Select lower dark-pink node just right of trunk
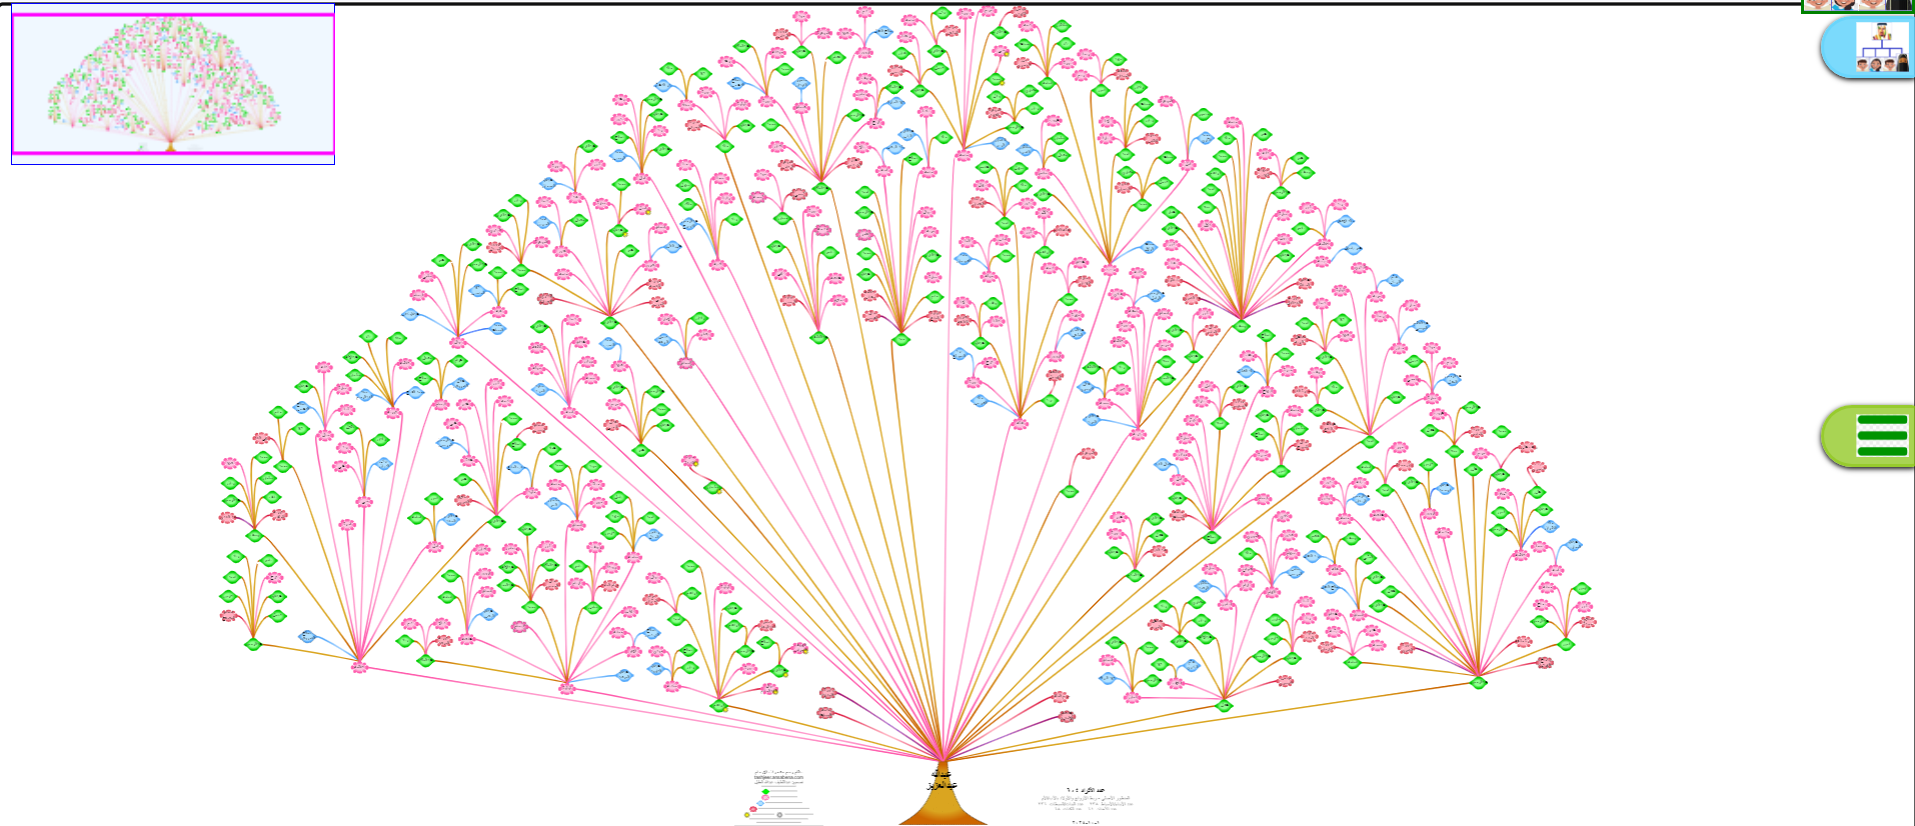The height and width of the screenshot is (826, 1915). 1066,716
